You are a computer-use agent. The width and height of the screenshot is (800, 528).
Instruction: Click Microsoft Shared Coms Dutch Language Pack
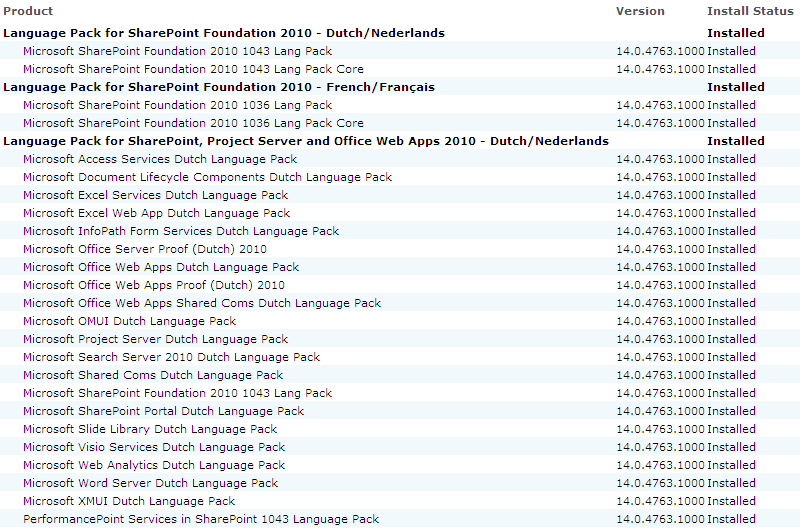click(153, 375)
